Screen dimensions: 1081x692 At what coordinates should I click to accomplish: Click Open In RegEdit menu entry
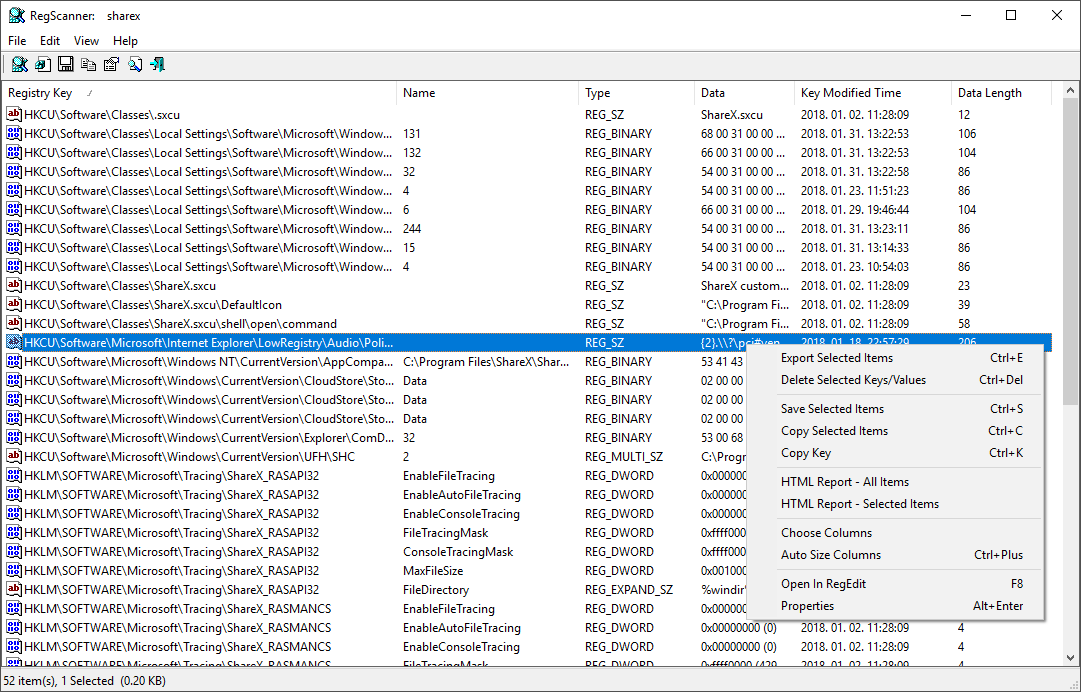click(x=823, y=584)
